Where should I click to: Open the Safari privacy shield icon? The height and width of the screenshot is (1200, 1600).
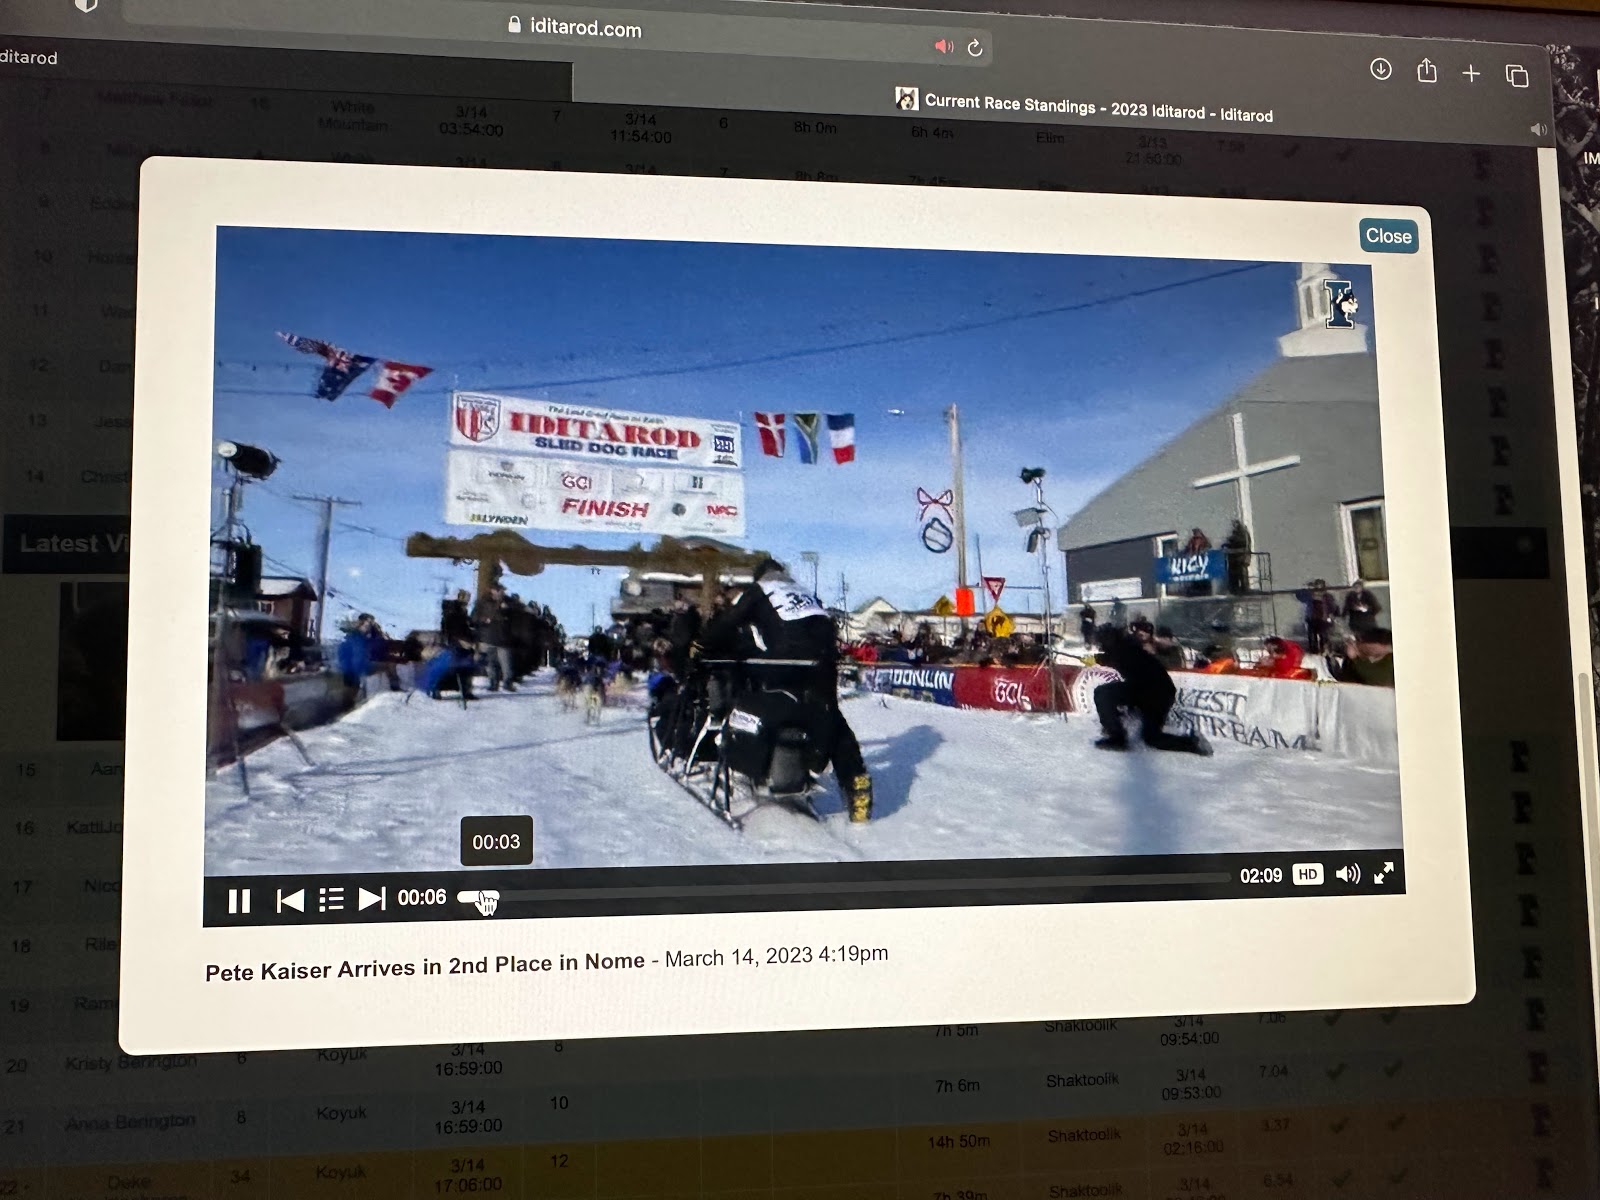(x=86, y=5)
